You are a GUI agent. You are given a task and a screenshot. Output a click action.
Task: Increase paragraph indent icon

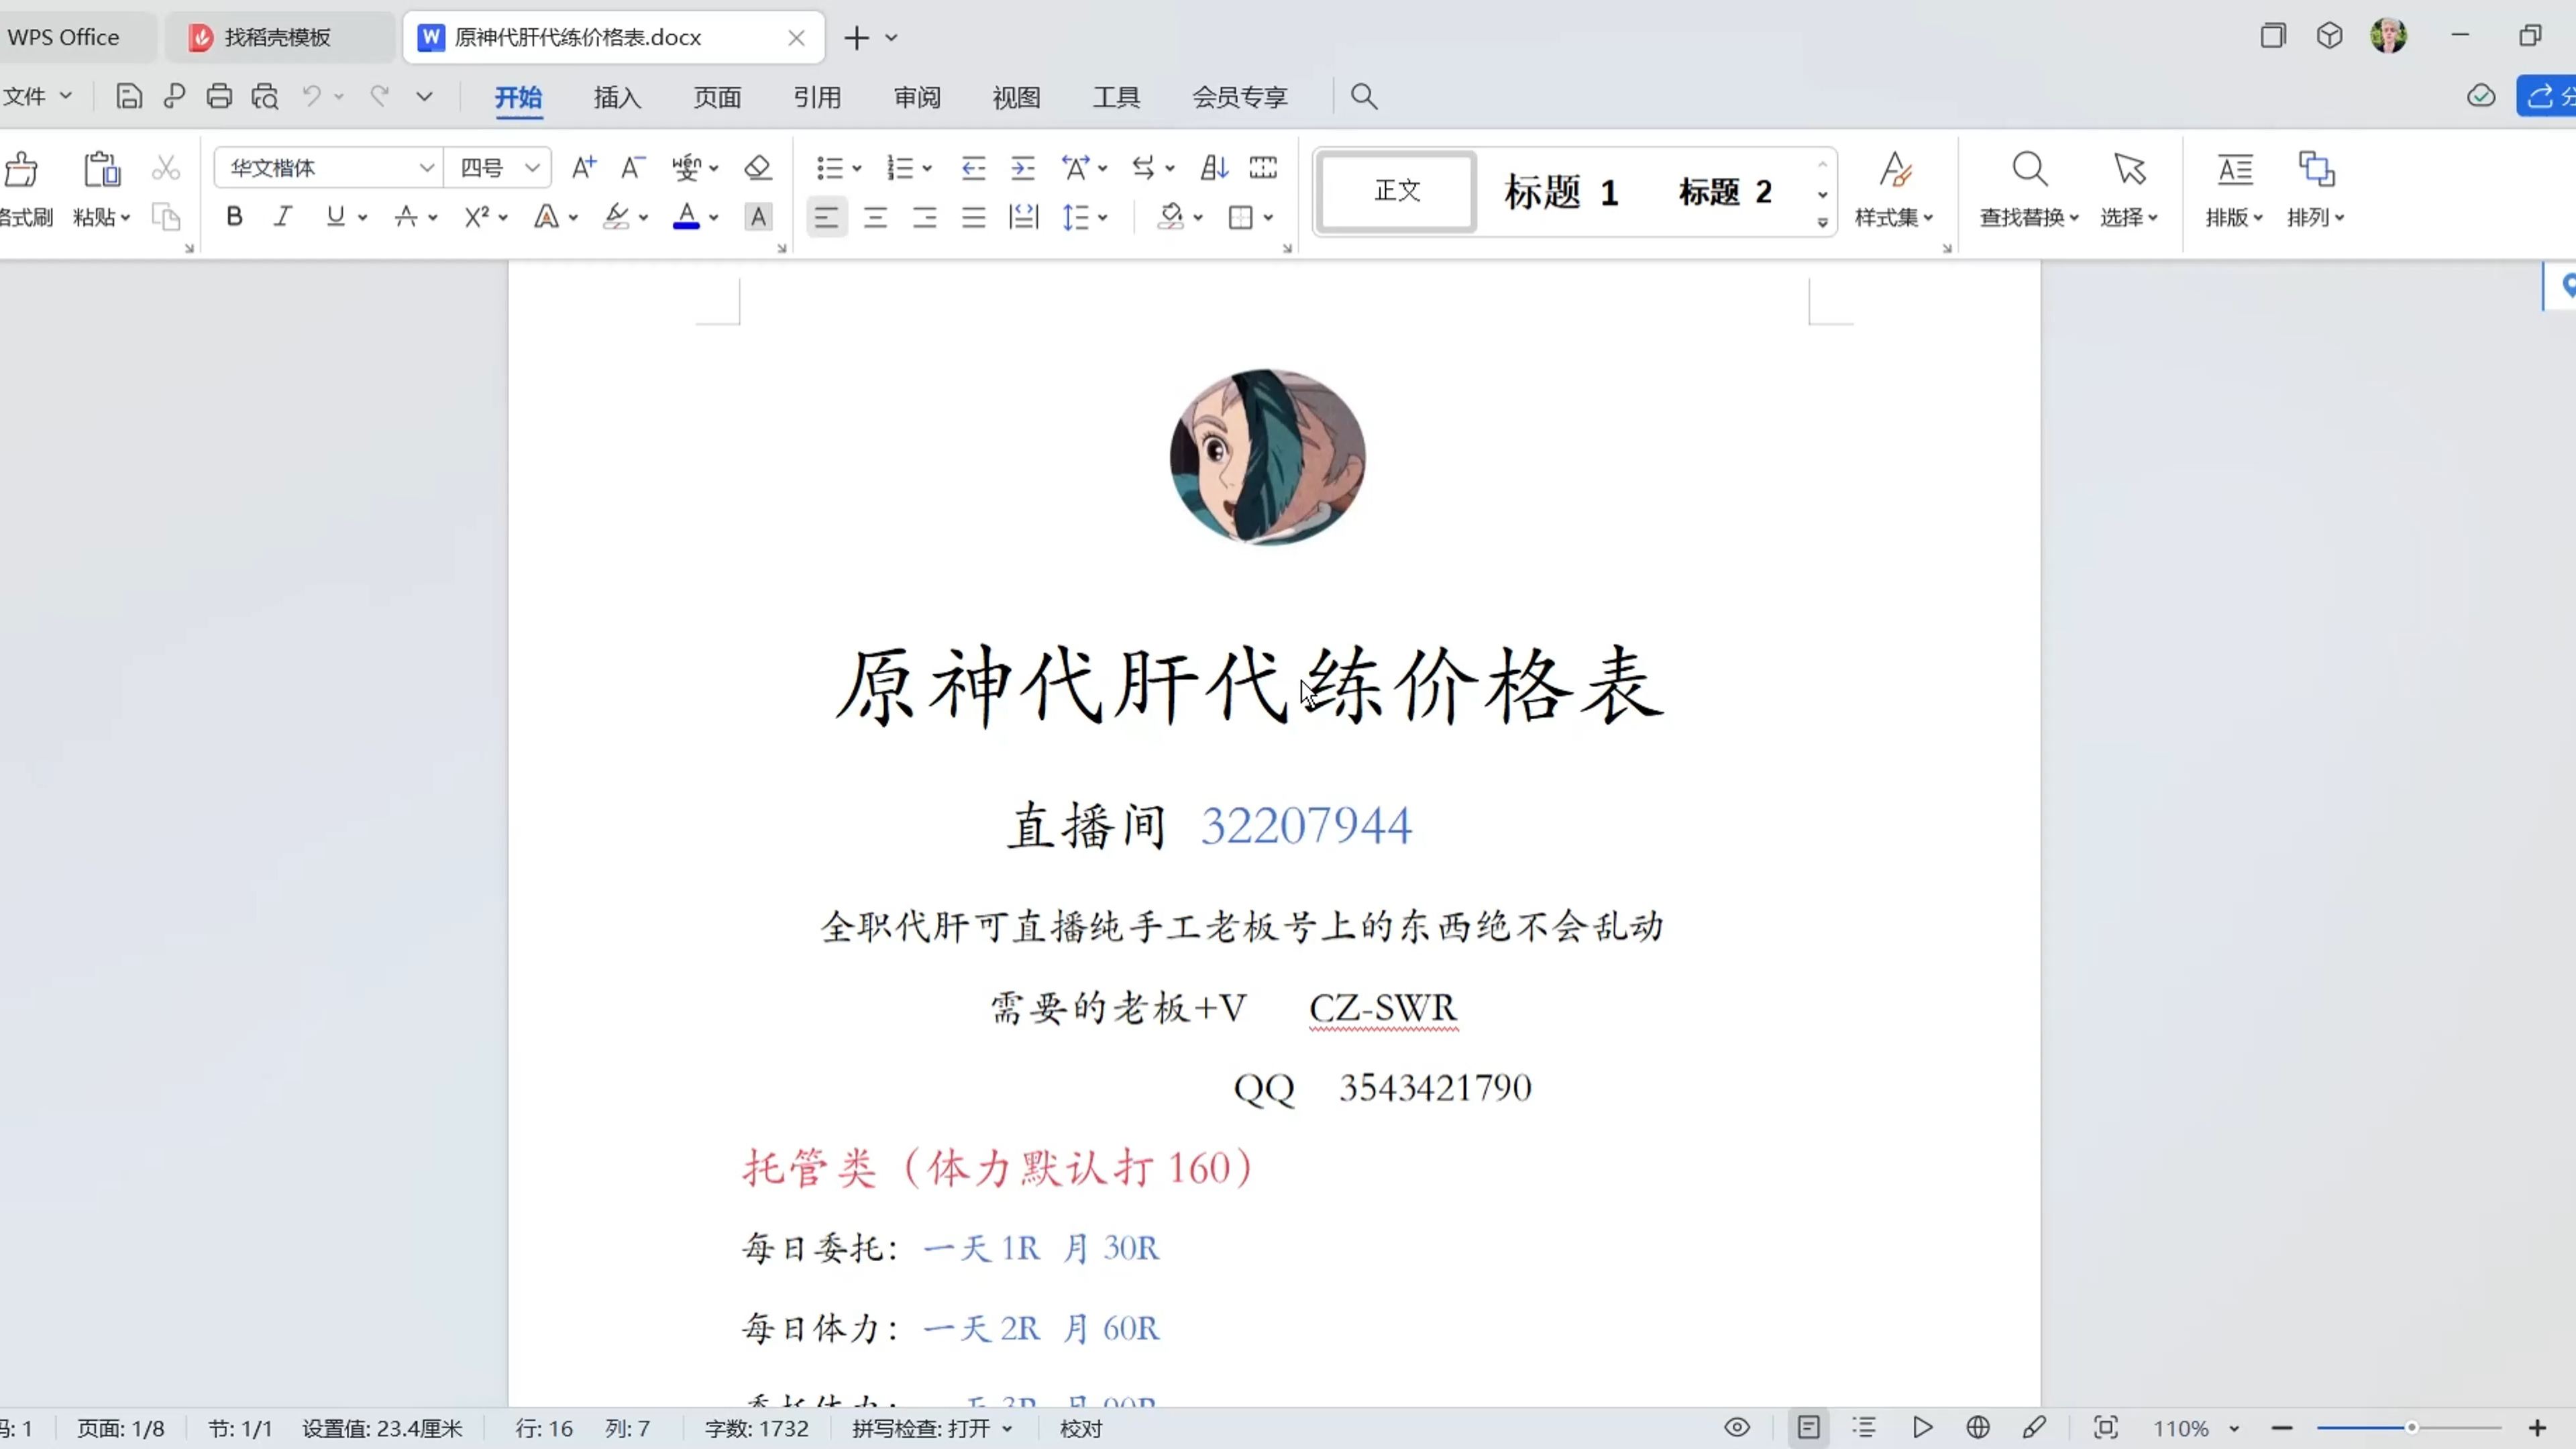(x=1023, y=167)
